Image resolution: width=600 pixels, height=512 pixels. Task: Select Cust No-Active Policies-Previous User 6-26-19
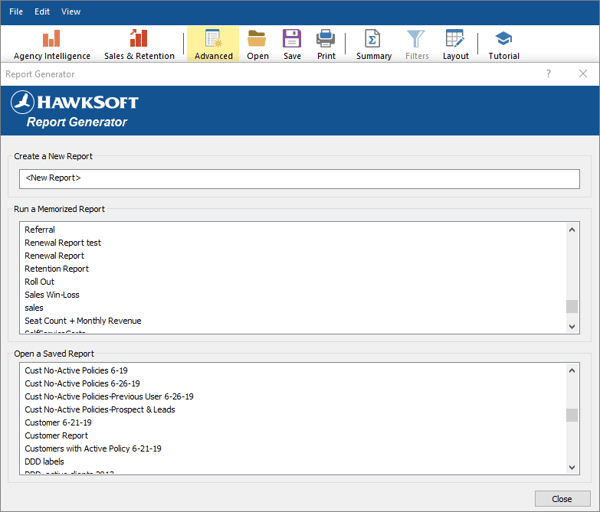tap(293, 396)
